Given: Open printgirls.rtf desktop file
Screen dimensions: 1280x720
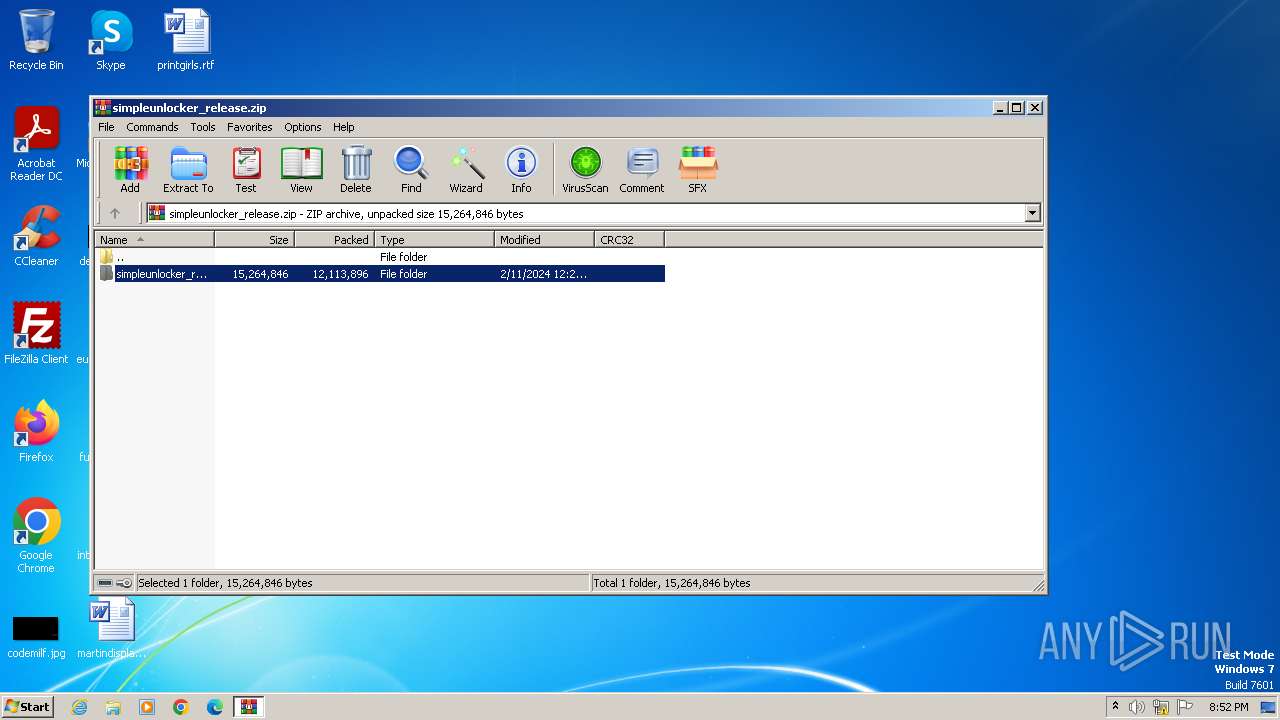Looking at the screenshot, I should tap(186, 40).
